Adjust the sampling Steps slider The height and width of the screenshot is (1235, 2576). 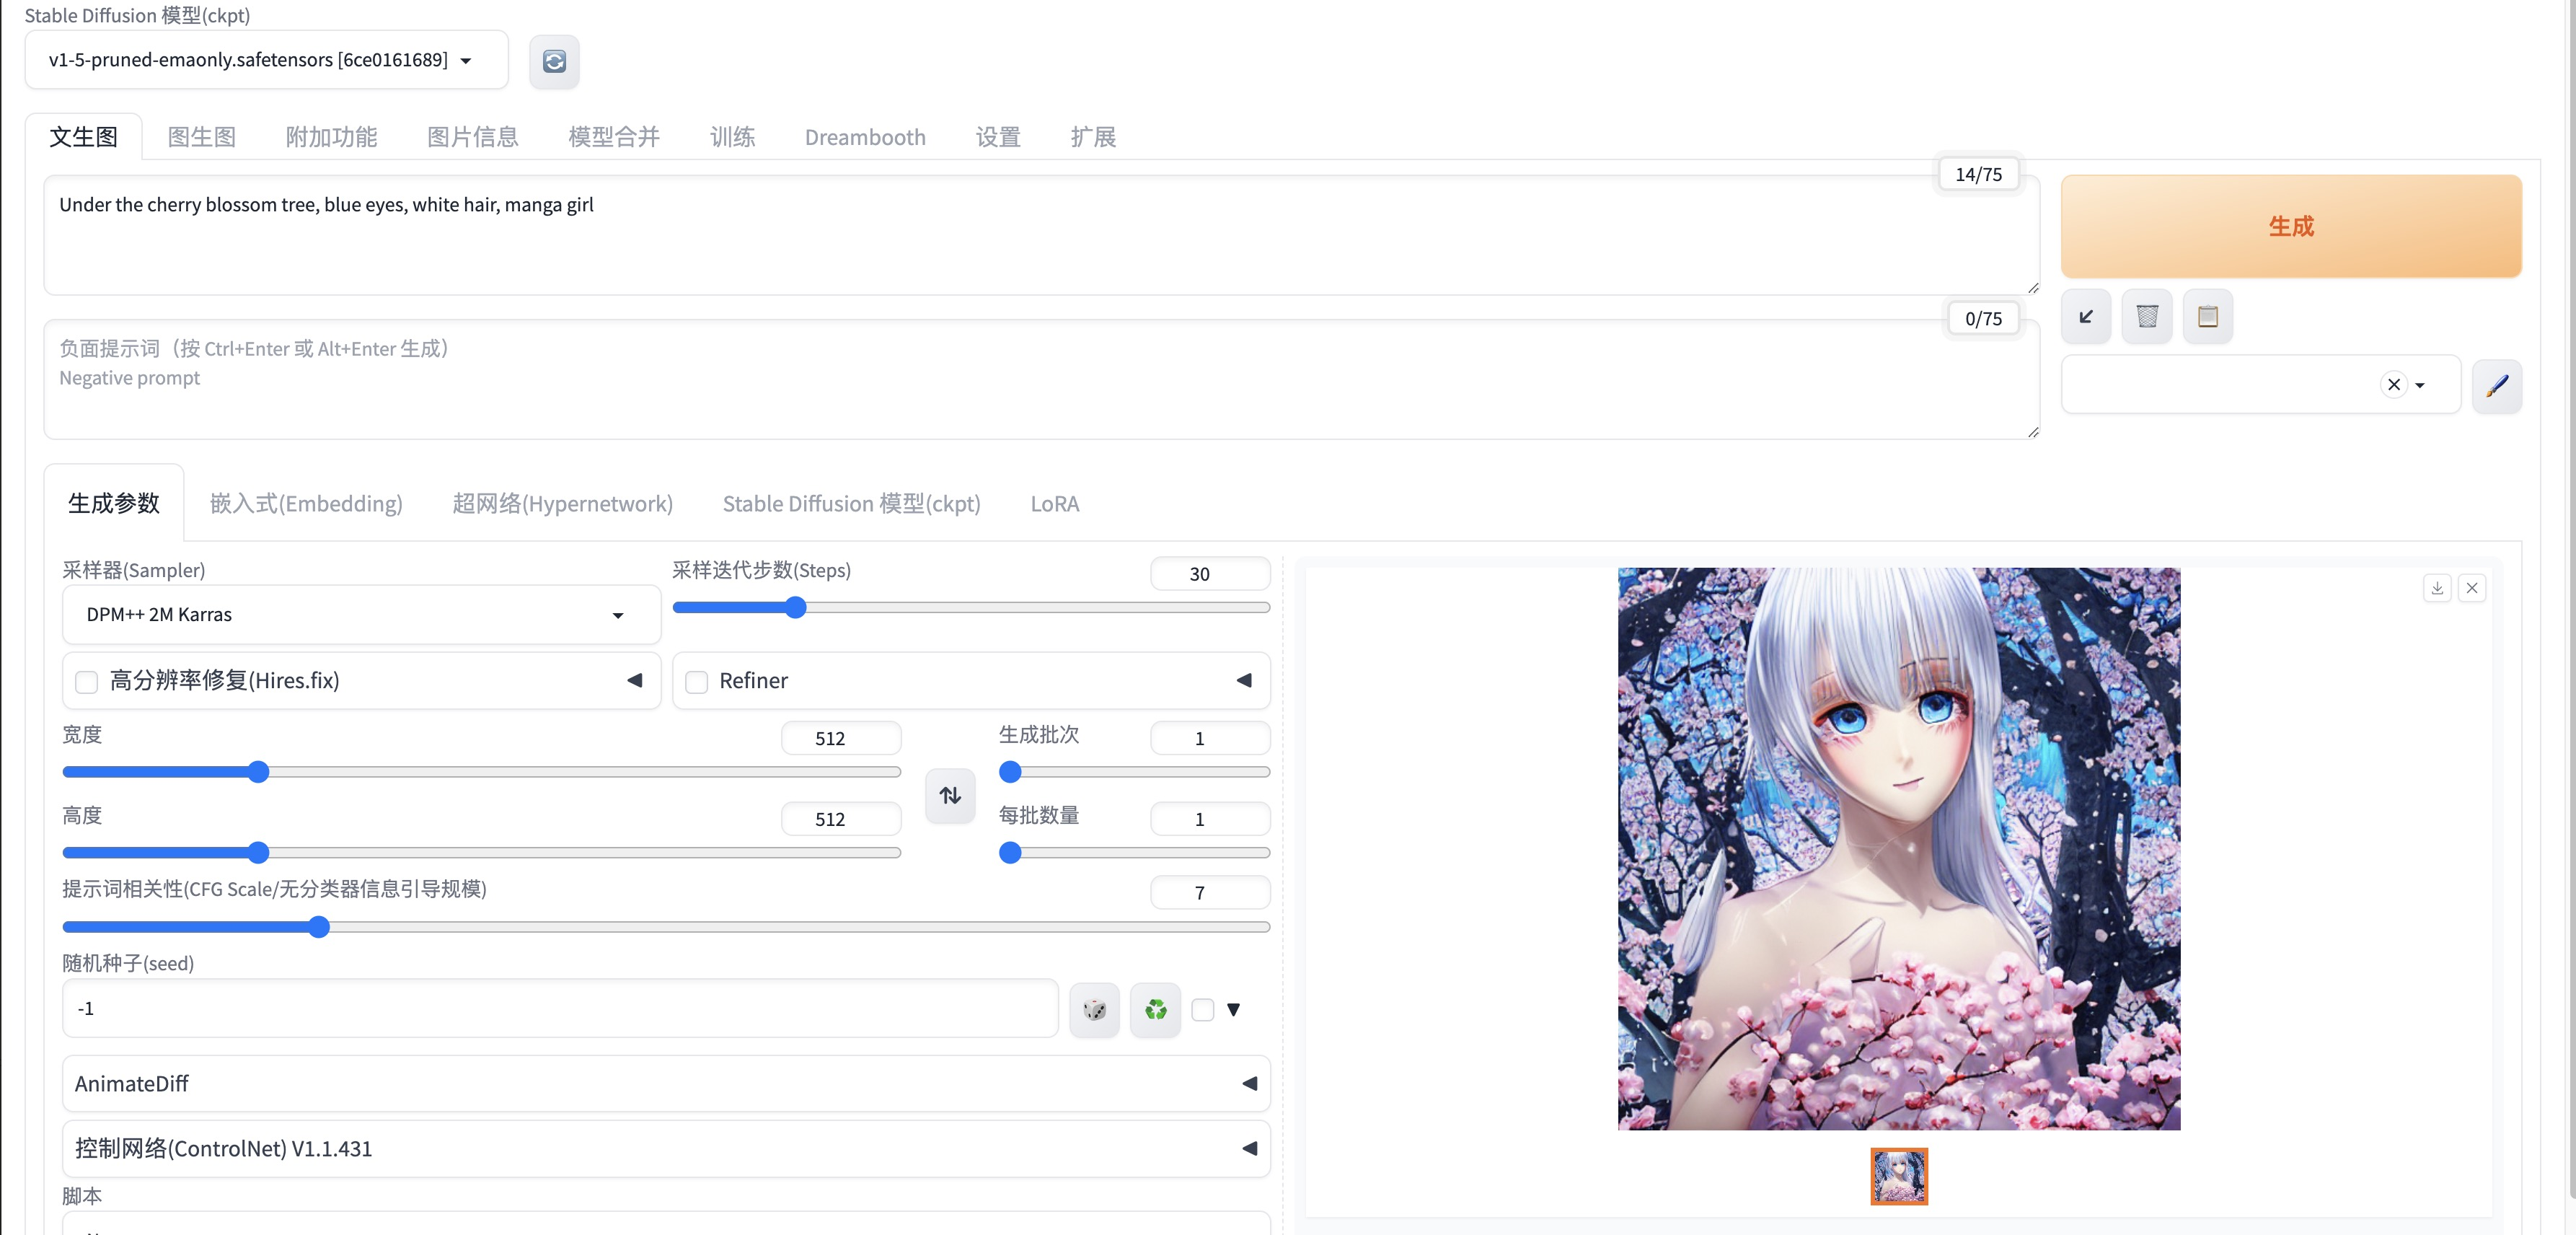coord(971,608)
